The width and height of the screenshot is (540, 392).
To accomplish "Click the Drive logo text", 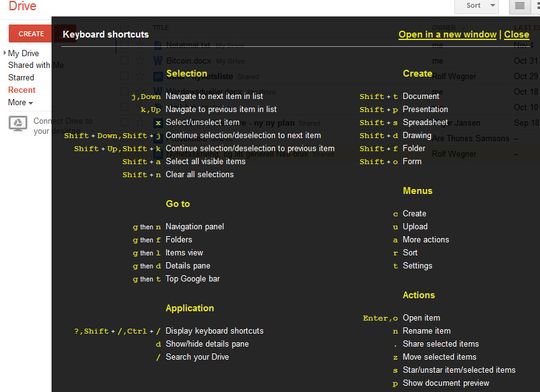I will click(x=22, y=6).
